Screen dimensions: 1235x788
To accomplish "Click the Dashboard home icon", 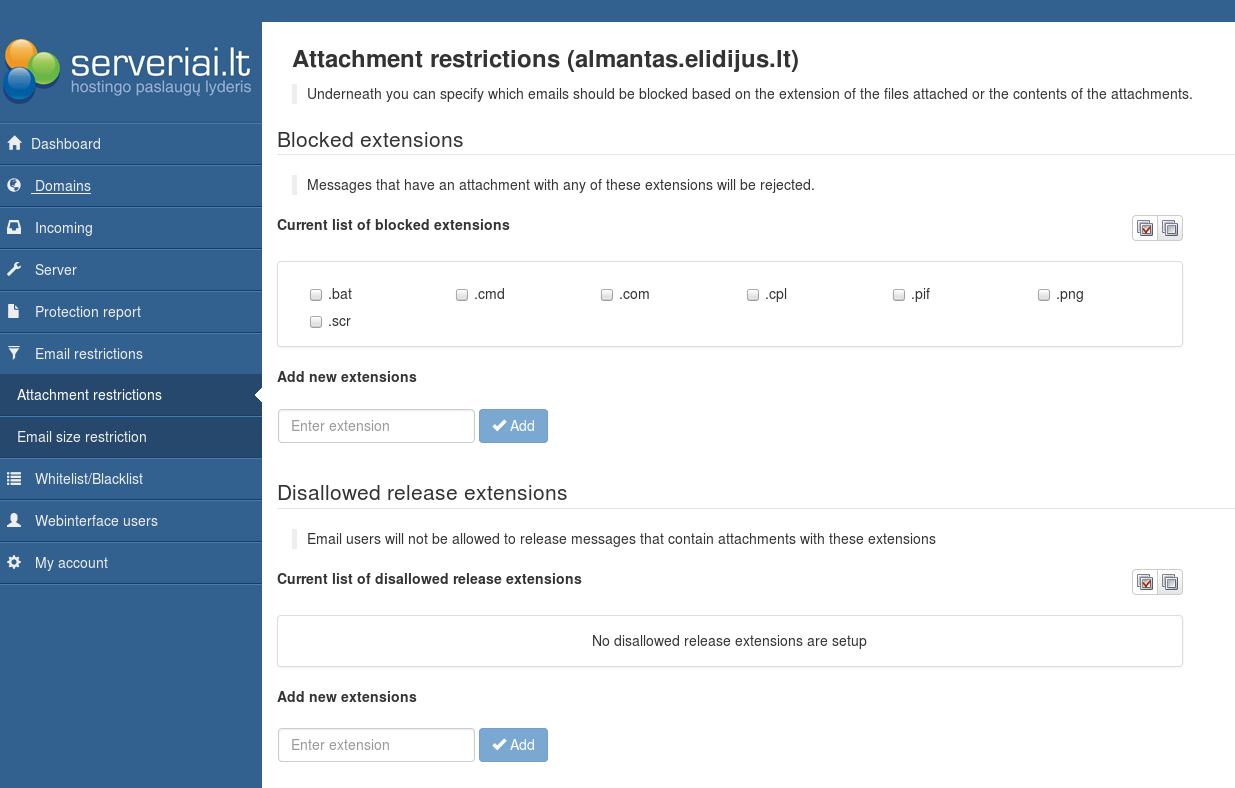I will pyautogui.click(x=14, y=144).
